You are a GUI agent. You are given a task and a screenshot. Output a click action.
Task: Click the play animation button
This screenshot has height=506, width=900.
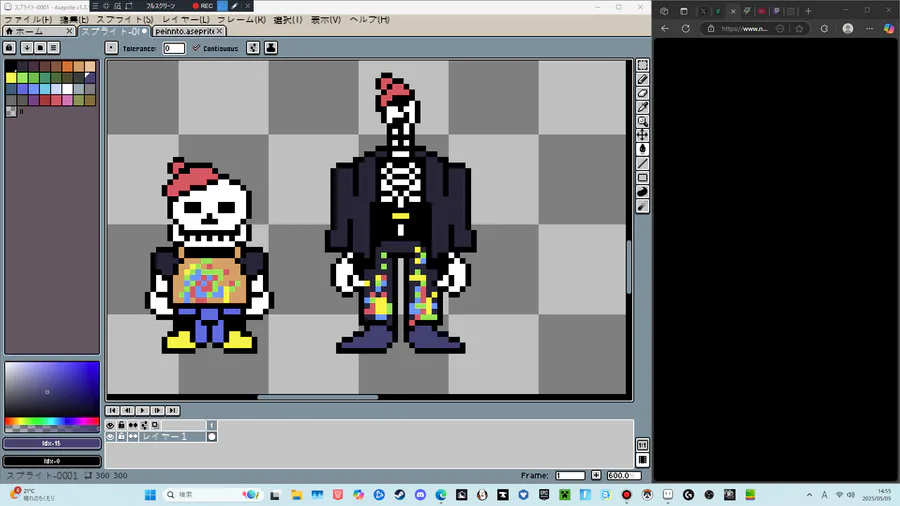(142, 410)
